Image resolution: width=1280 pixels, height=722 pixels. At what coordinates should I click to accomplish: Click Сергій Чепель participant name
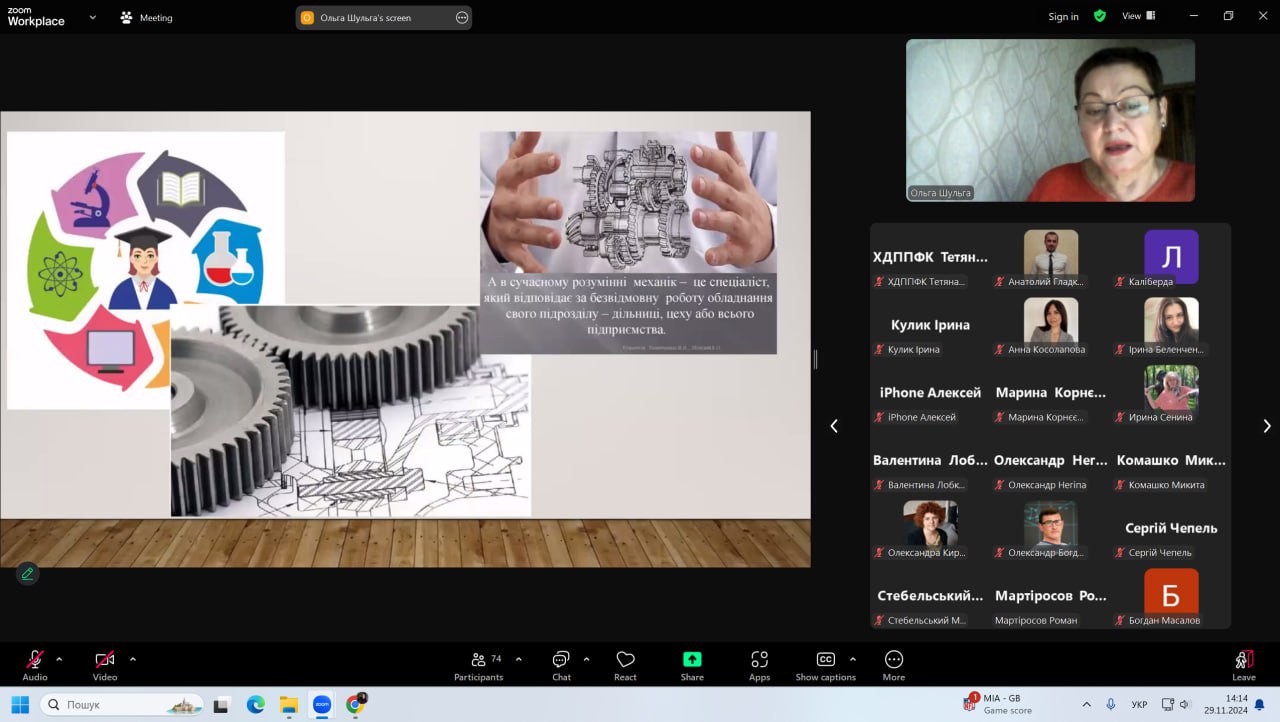point(1171,528)
